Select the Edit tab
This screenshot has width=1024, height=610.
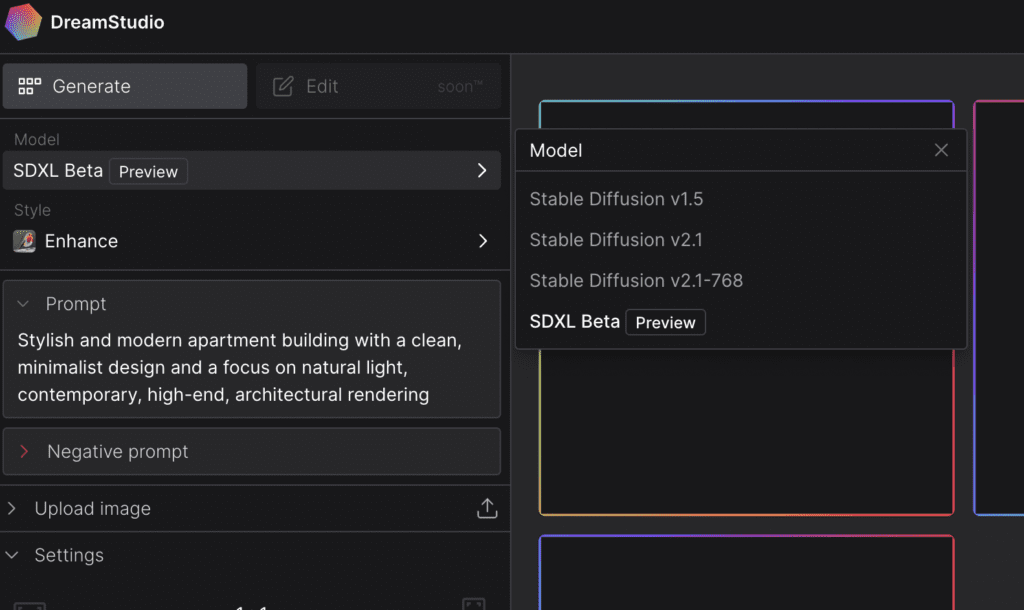(378, 86)
